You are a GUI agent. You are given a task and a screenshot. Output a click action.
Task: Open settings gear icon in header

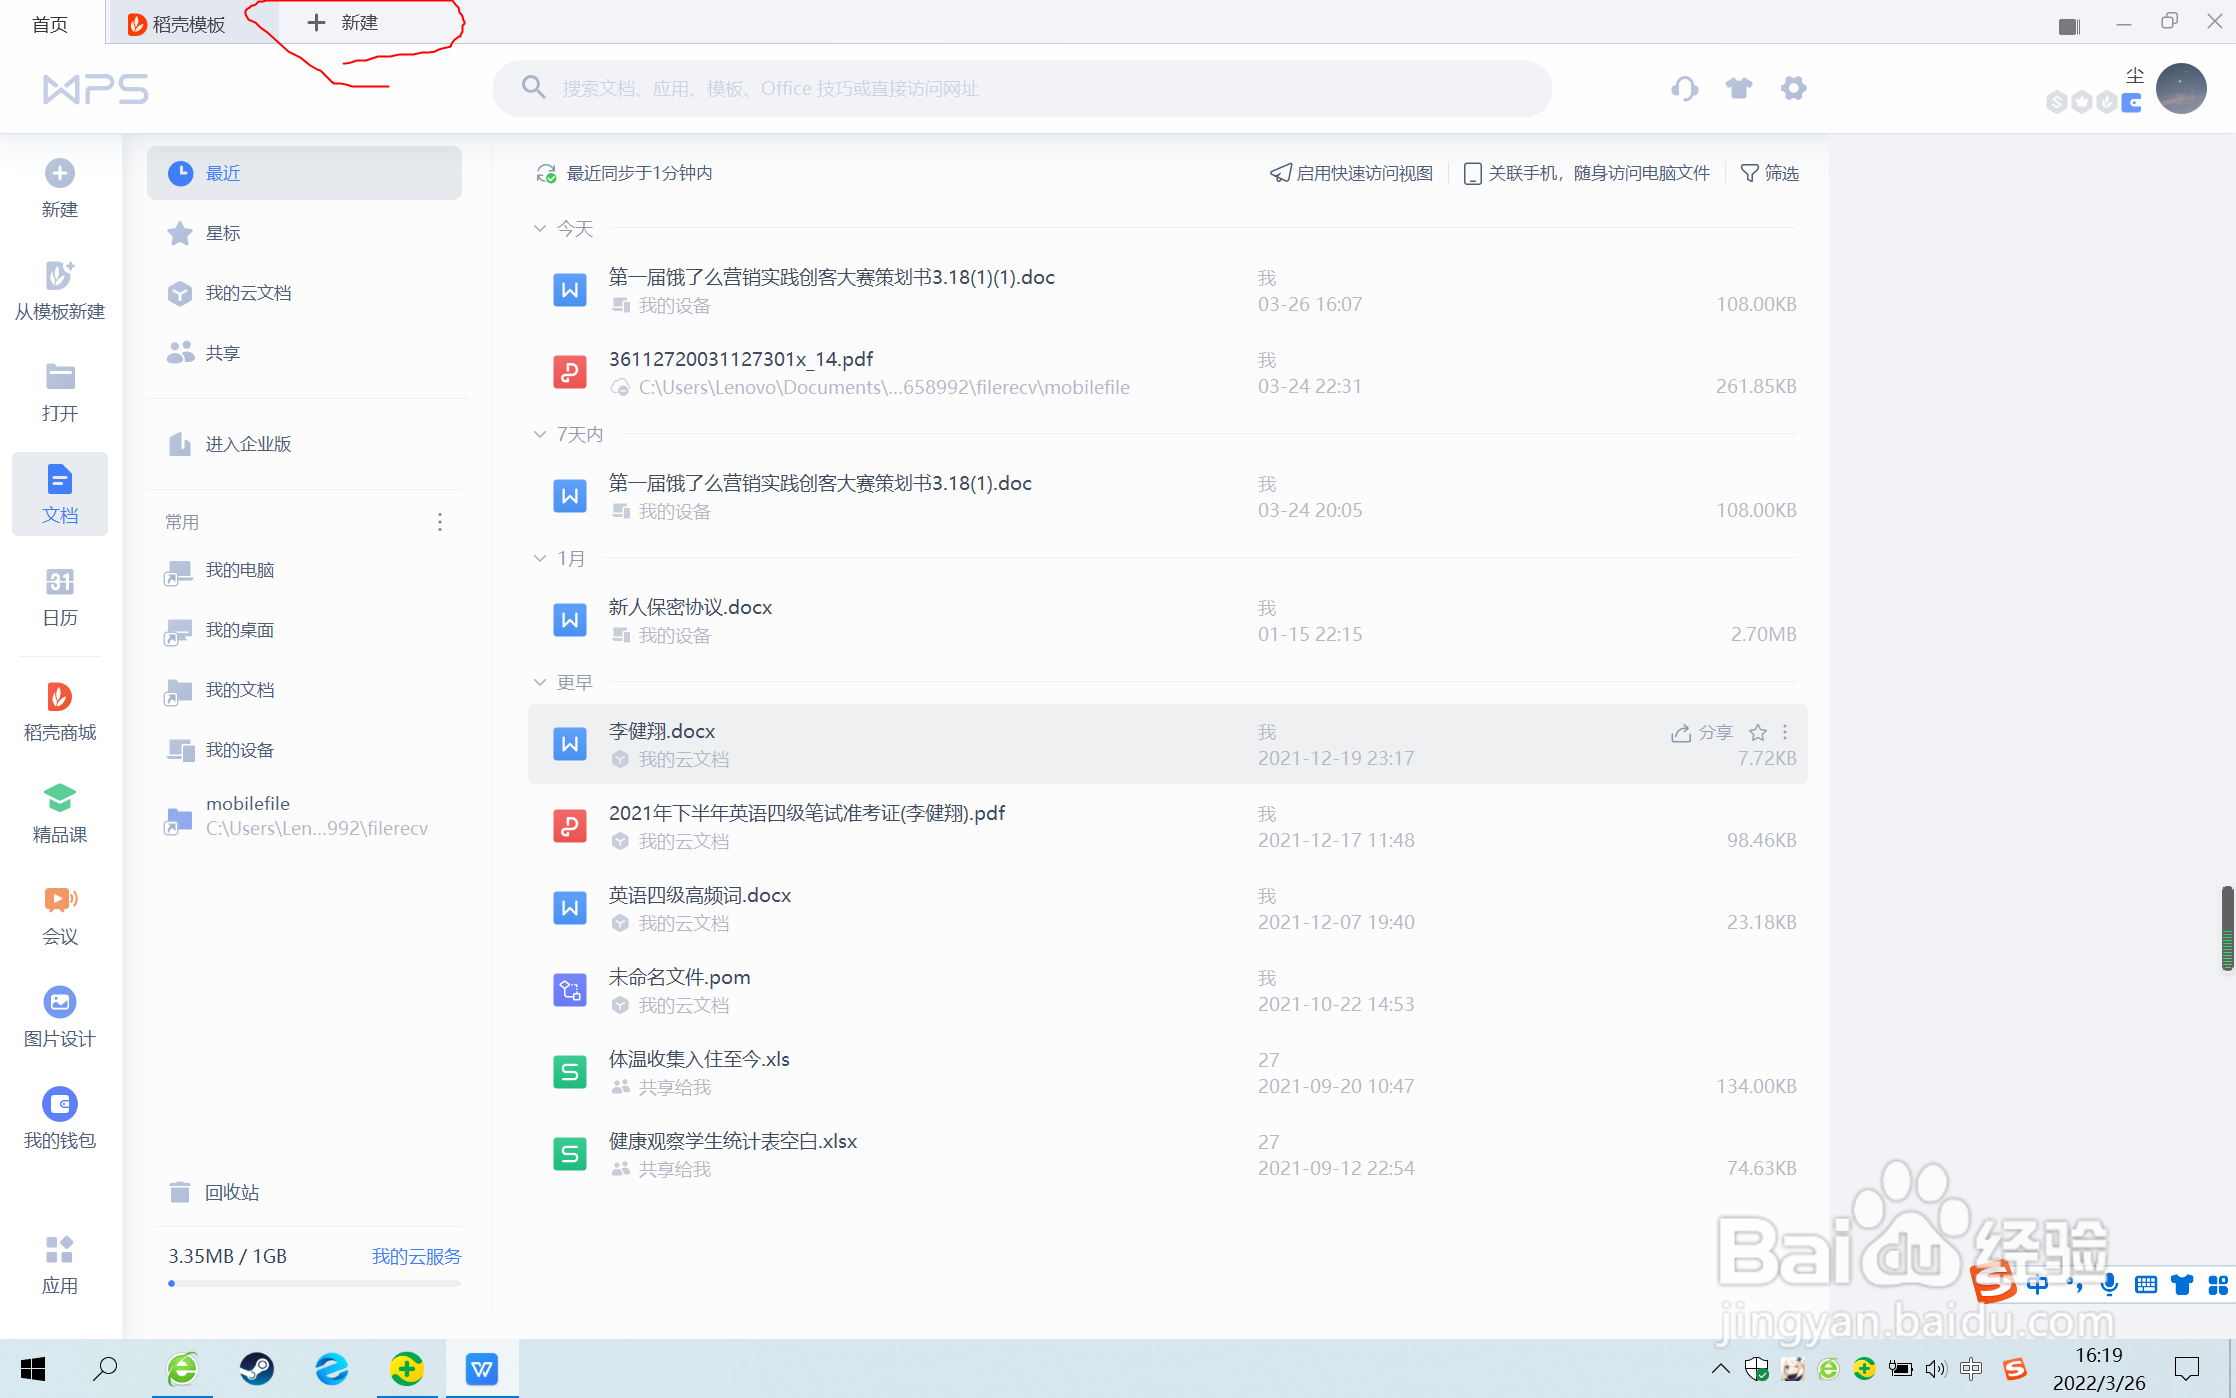1794,89
